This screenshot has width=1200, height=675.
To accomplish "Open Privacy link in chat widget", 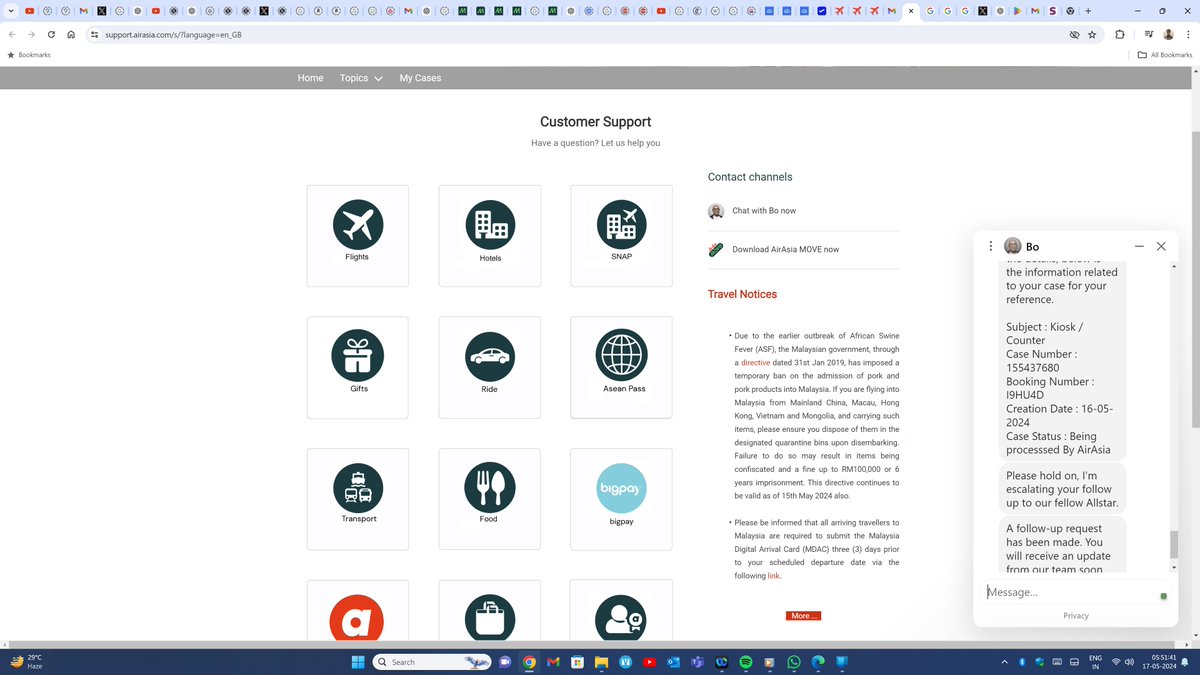I will [1076, 616].
